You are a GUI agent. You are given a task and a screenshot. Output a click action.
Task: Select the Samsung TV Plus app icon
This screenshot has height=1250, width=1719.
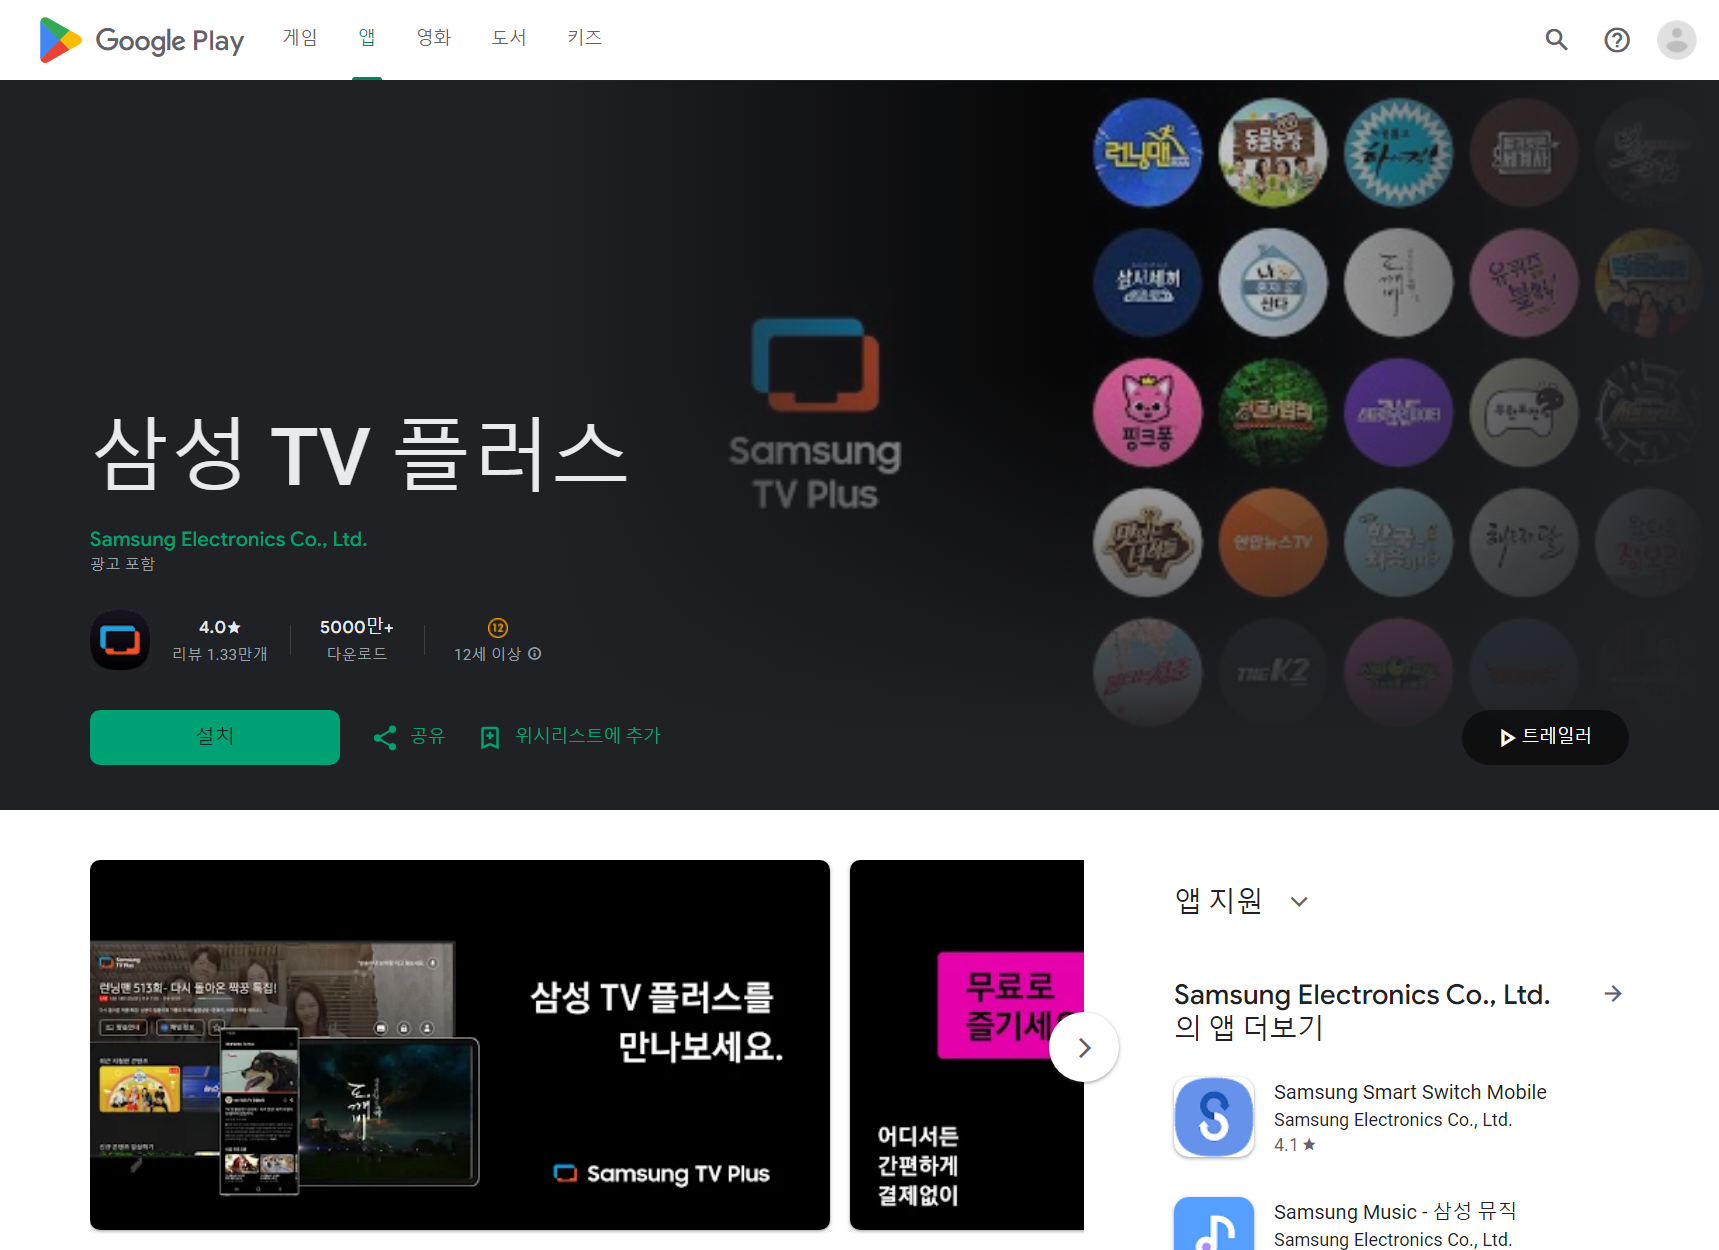119,640
